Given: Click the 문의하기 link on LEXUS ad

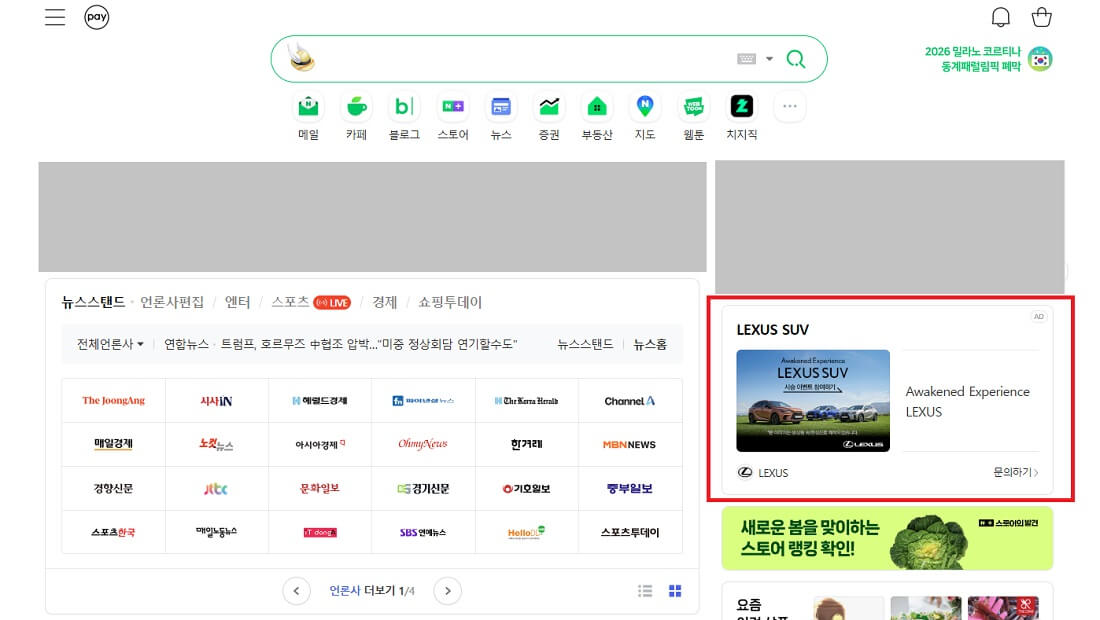Looking at the screenshot, I should [1013, 472].
